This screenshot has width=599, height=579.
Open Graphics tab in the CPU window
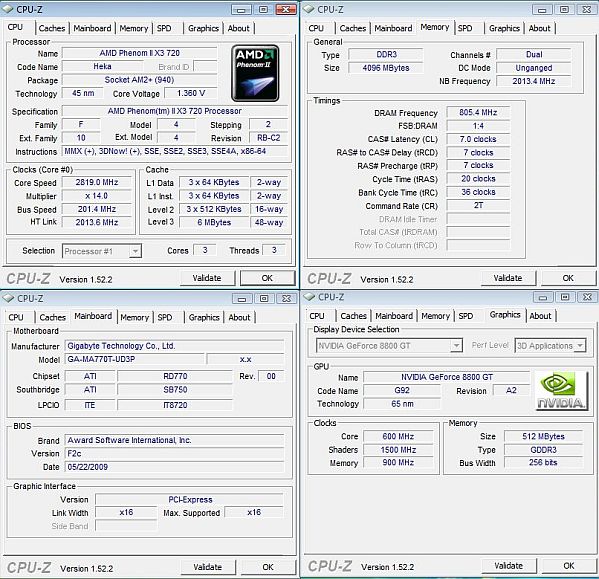(203, 28)
